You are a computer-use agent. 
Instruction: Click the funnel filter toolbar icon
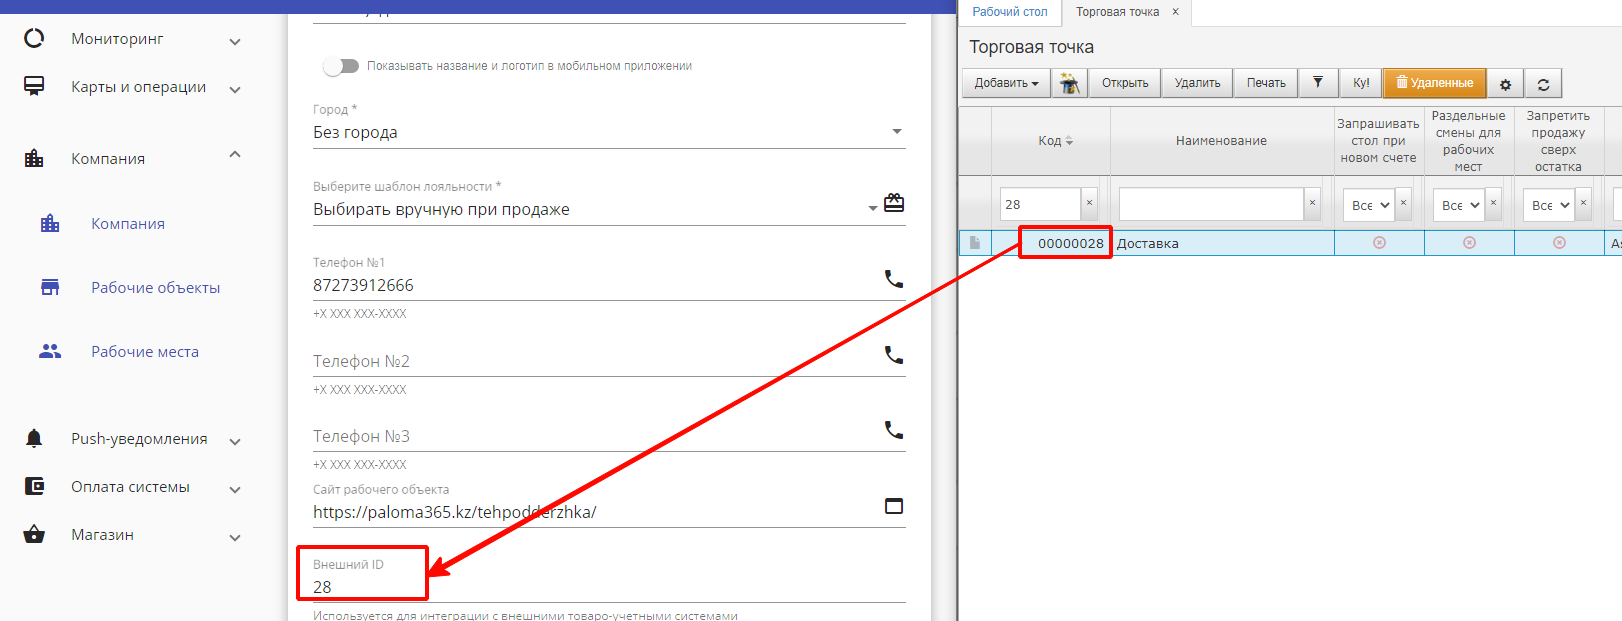[1318, 83]
